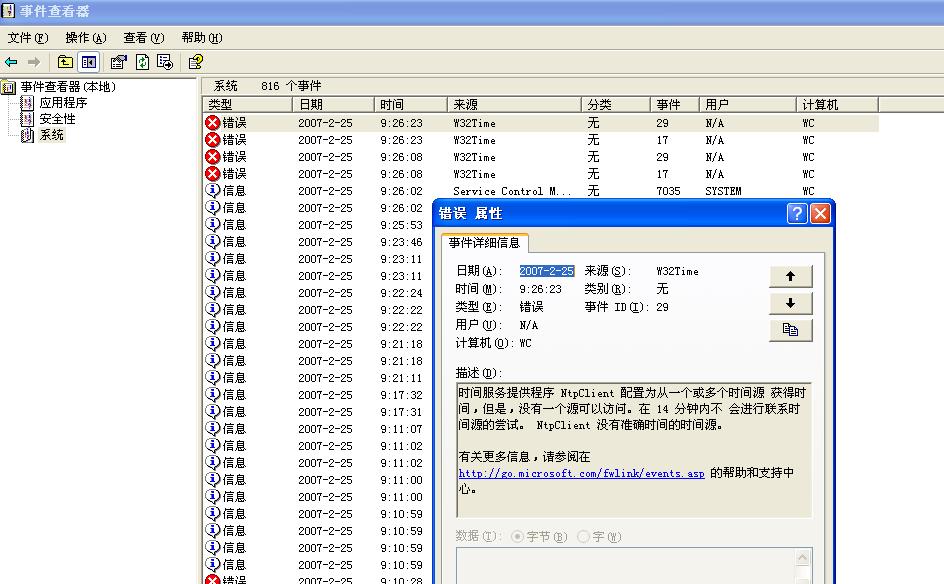Open the toolbar Help icon
This screenshot has height=584, width=944.
click(x=196, y=62)
